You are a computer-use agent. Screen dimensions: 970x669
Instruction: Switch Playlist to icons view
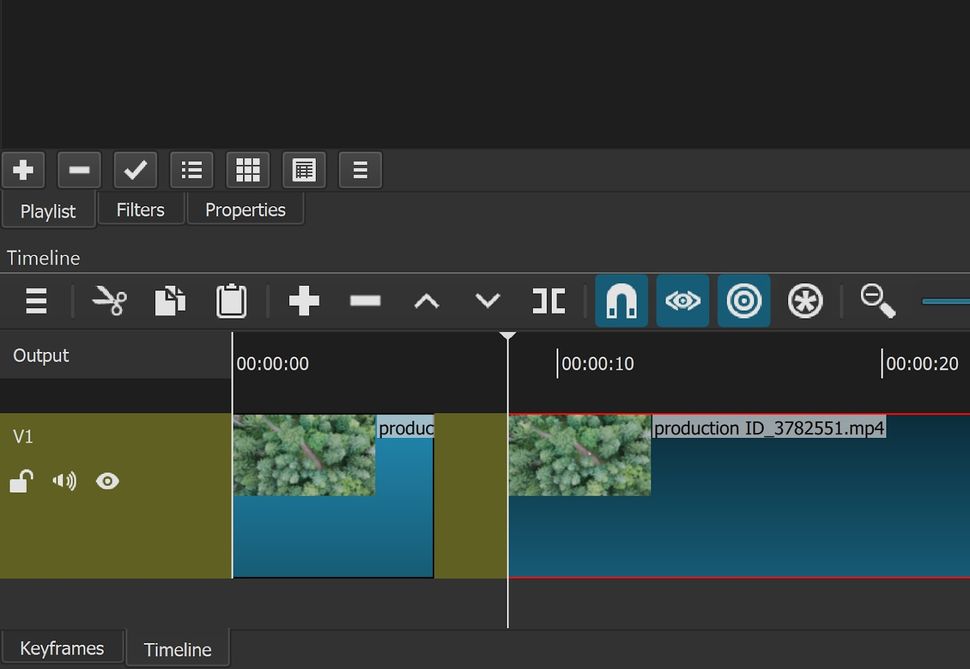coord(247,169)
